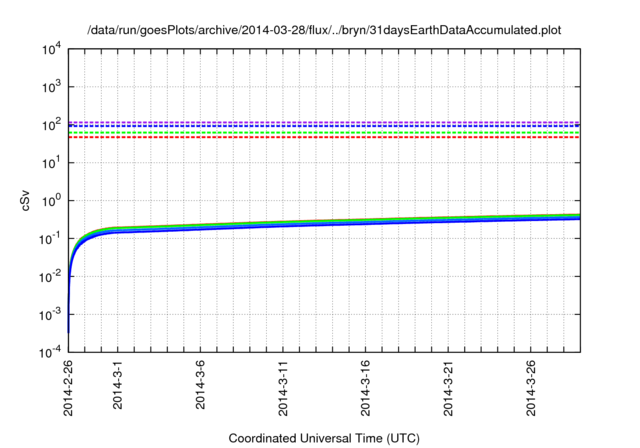Click the plot file path title
The height and width of the screenshot is (448, 640).
click(324, 30)
